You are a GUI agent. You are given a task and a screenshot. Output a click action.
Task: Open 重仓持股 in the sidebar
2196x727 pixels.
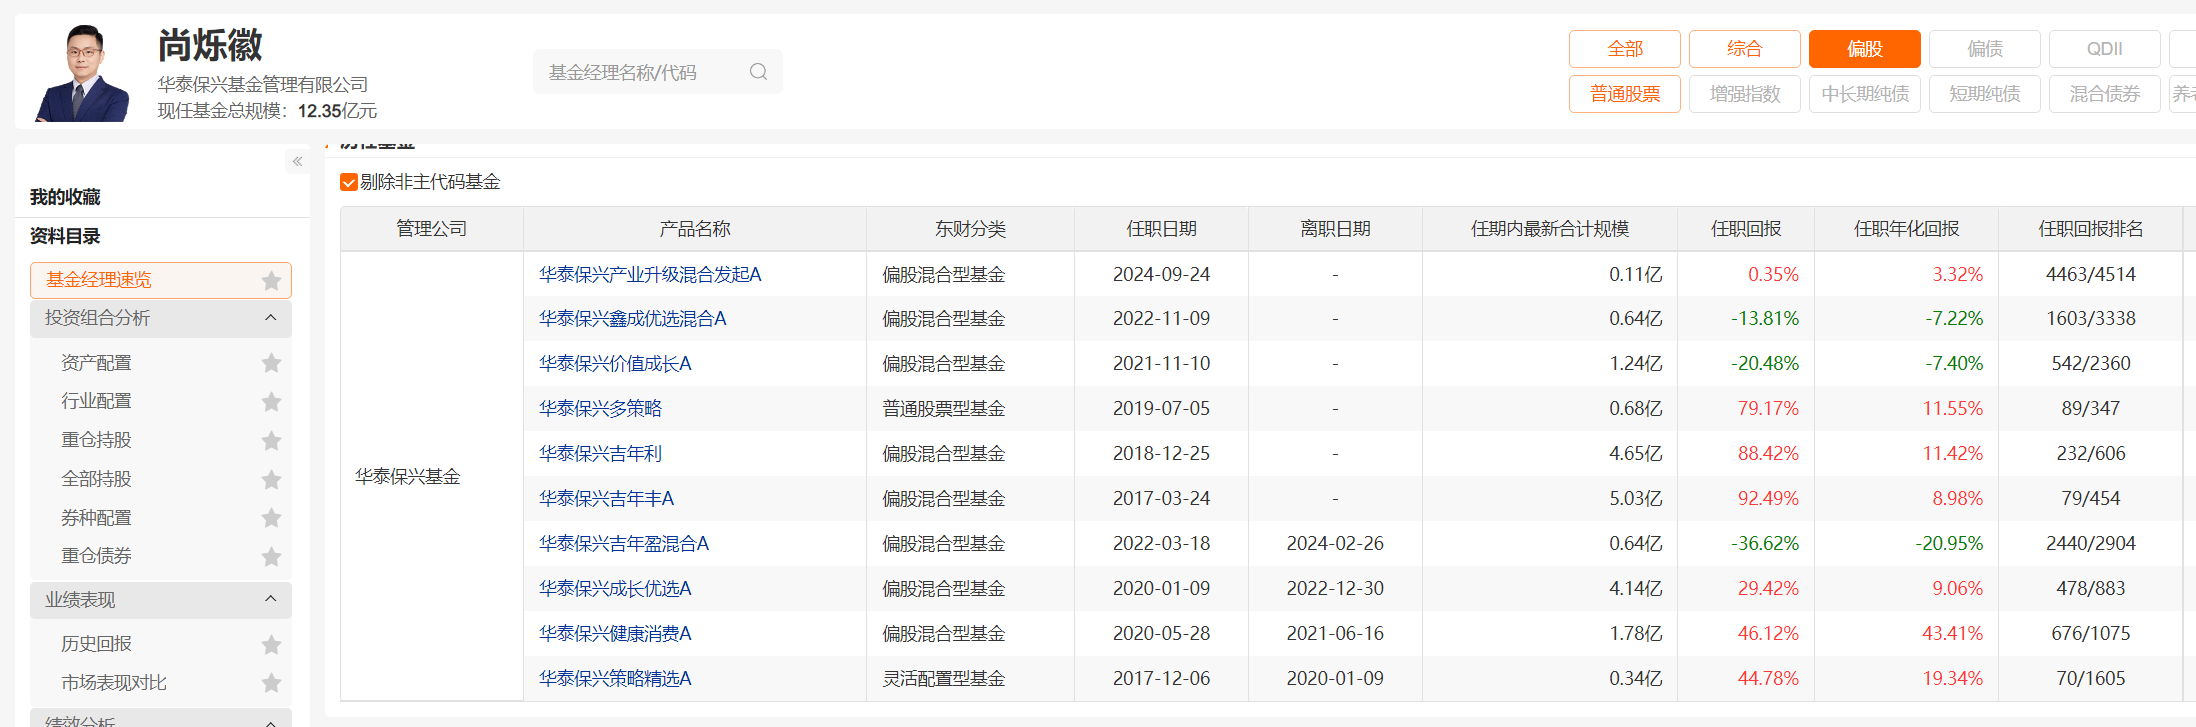point(96,440)
